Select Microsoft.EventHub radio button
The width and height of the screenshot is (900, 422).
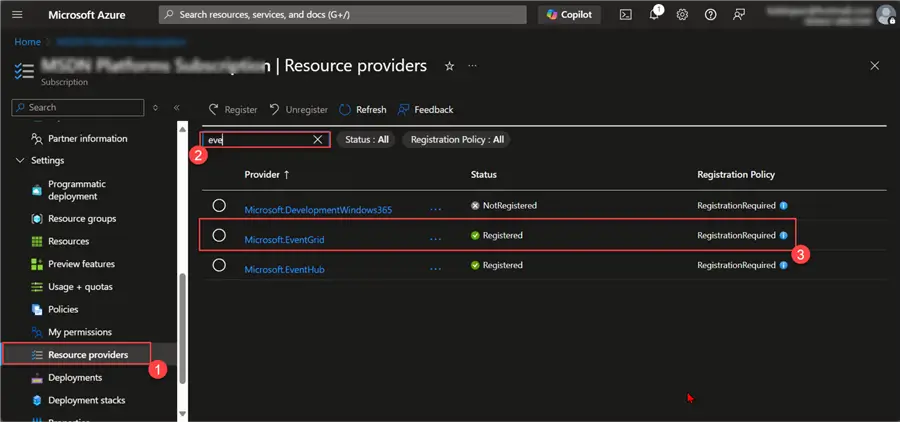coord(219,265)
